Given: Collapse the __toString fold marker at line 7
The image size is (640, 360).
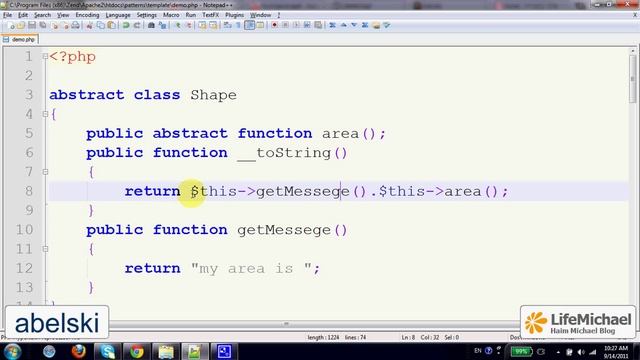Looking at the screenshot, I should coord(45,172).
